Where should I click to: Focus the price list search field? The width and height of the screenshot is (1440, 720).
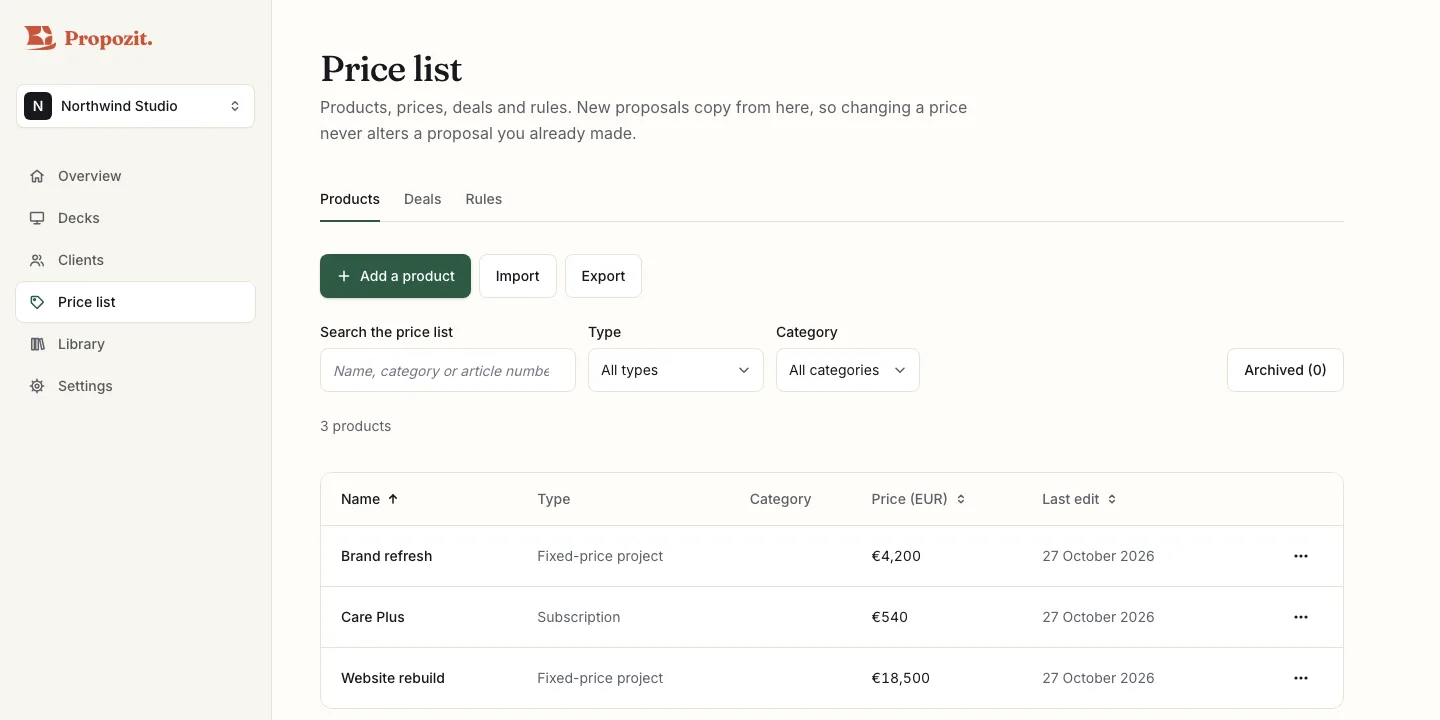coord(448,370)
